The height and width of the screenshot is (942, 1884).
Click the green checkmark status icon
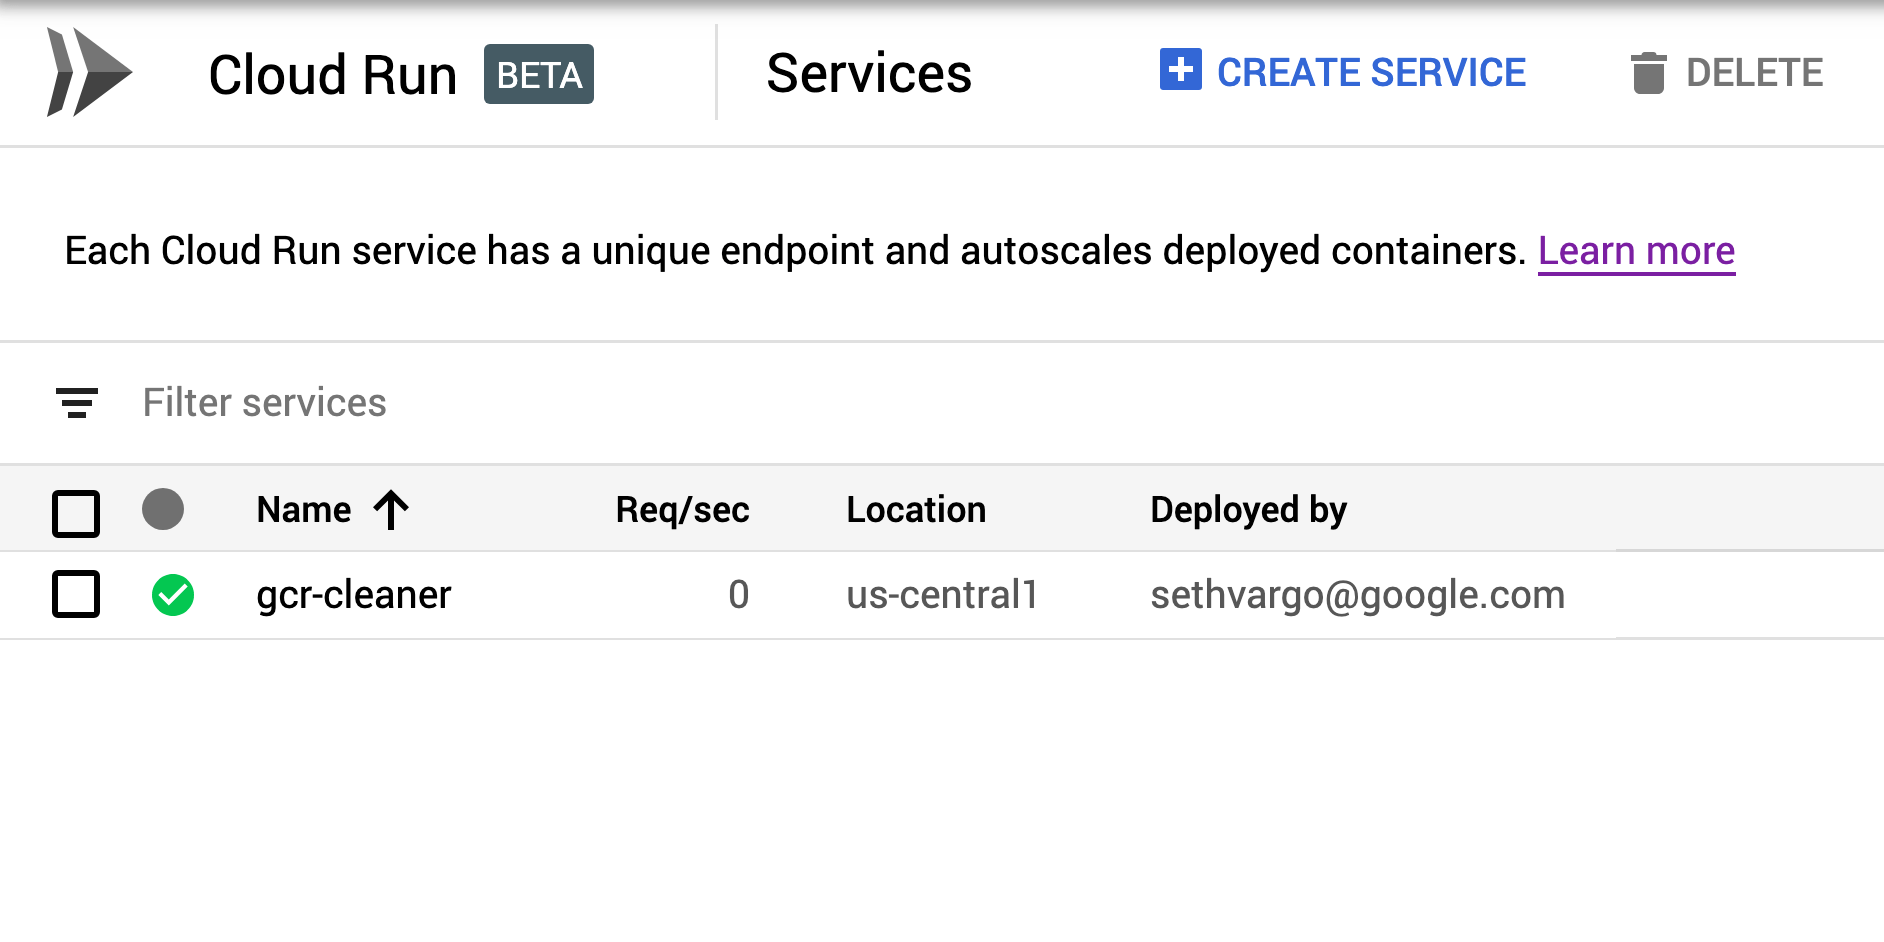[x=173, y=595]
